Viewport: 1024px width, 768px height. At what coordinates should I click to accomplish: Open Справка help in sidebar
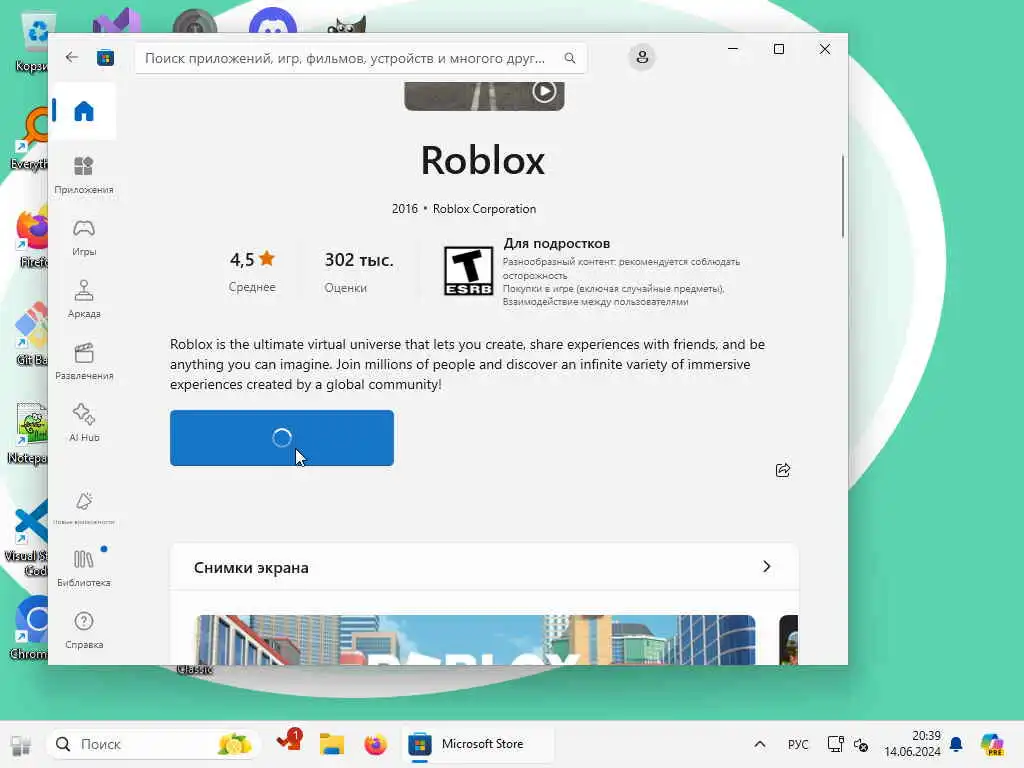[x=84, y=630]
